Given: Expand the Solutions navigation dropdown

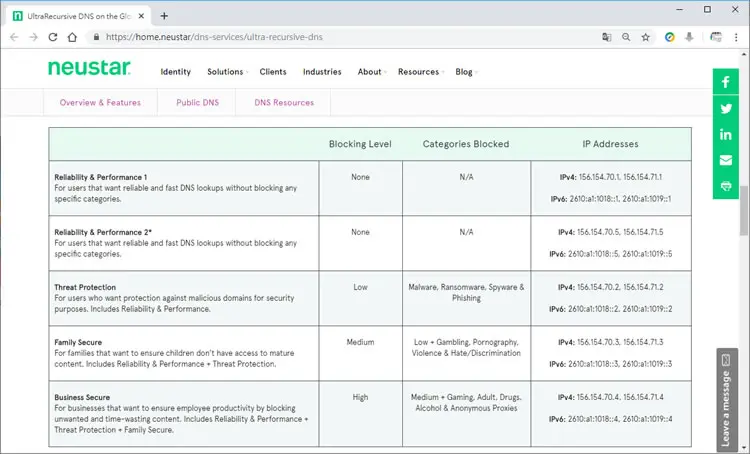Looking at the screenshot, I should 228,72.
